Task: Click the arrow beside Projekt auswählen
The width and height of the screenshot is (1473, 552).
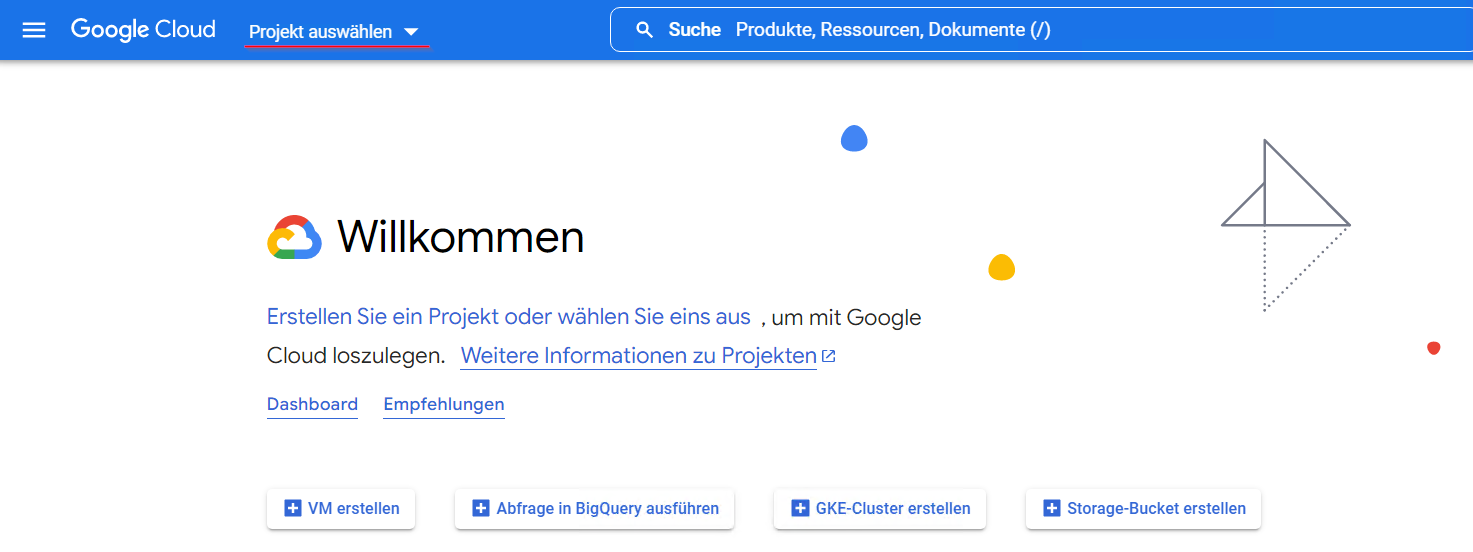Action: click(410, 33)
